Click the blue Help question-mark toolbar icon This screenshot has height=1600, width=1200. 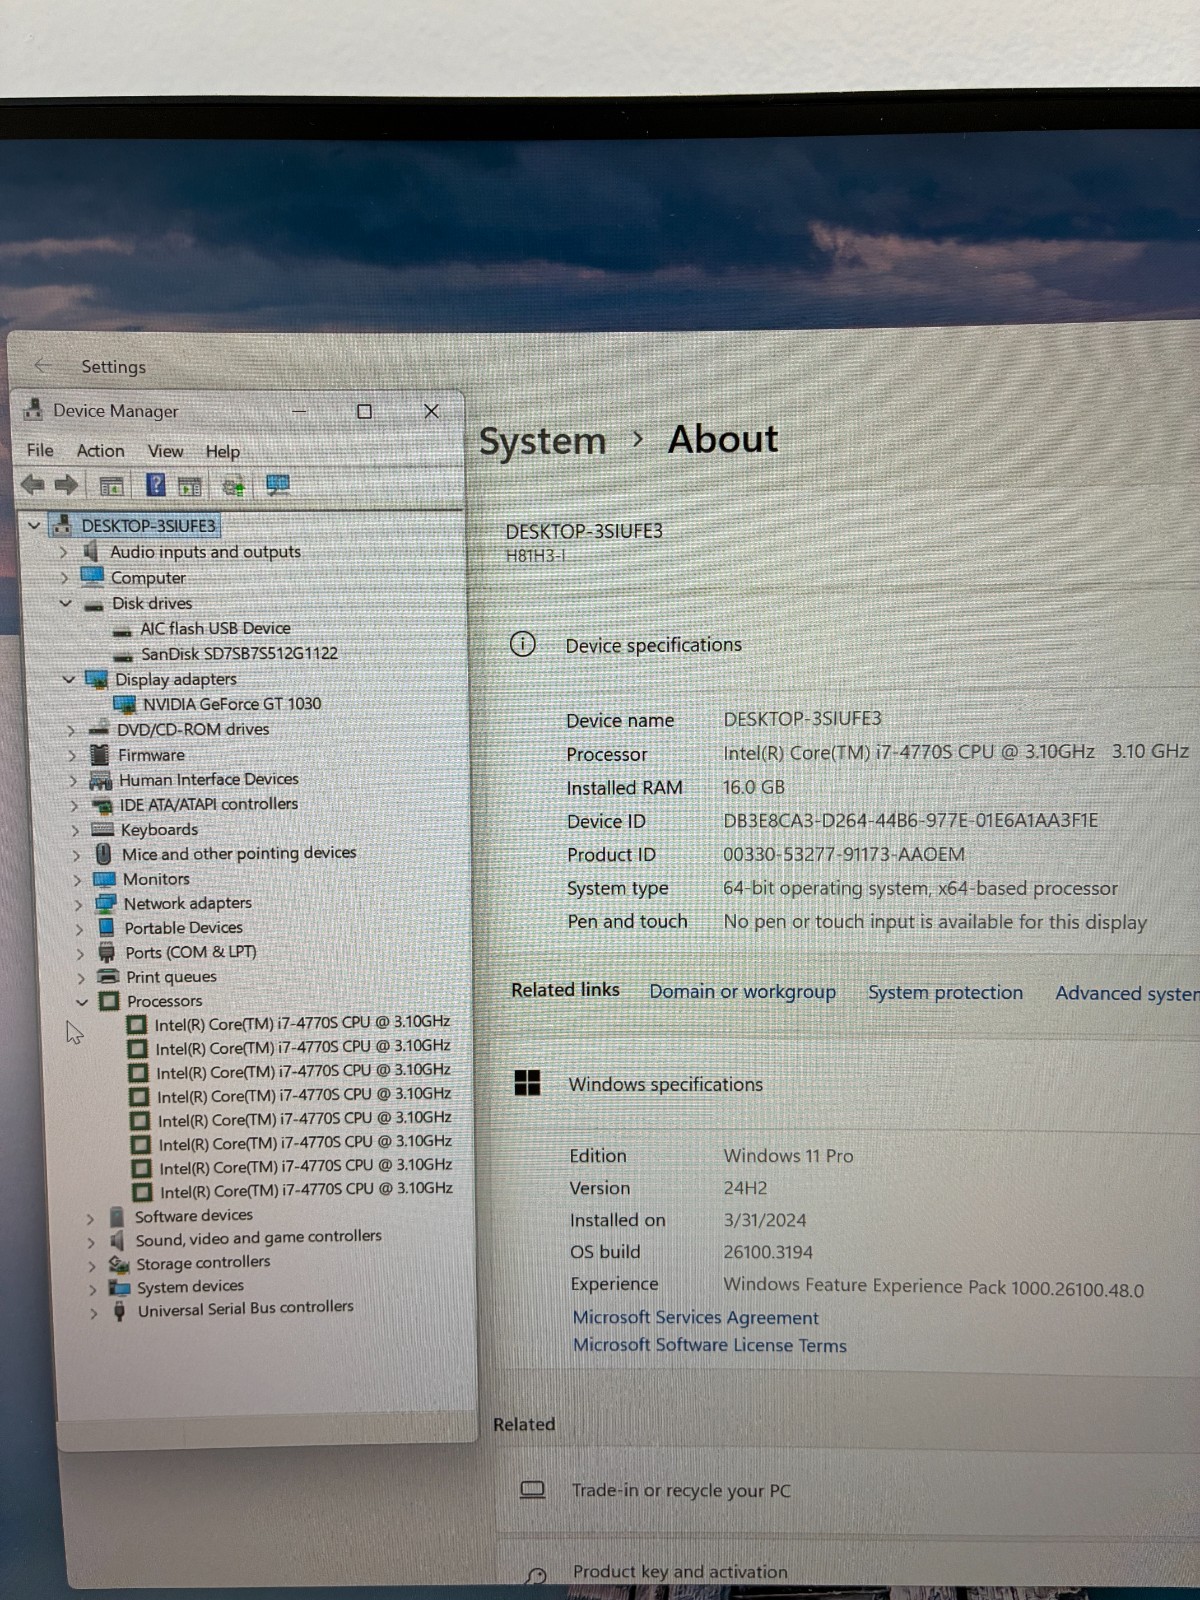click(156, 485)
